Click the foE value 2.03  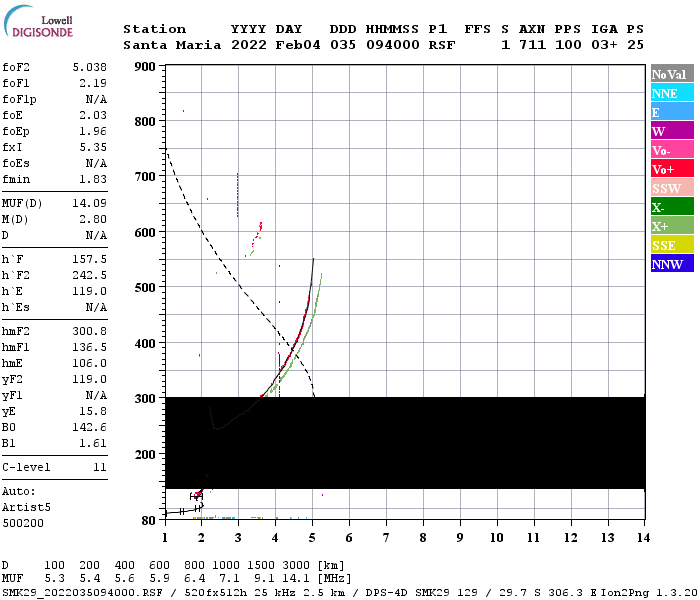point(93,115)
